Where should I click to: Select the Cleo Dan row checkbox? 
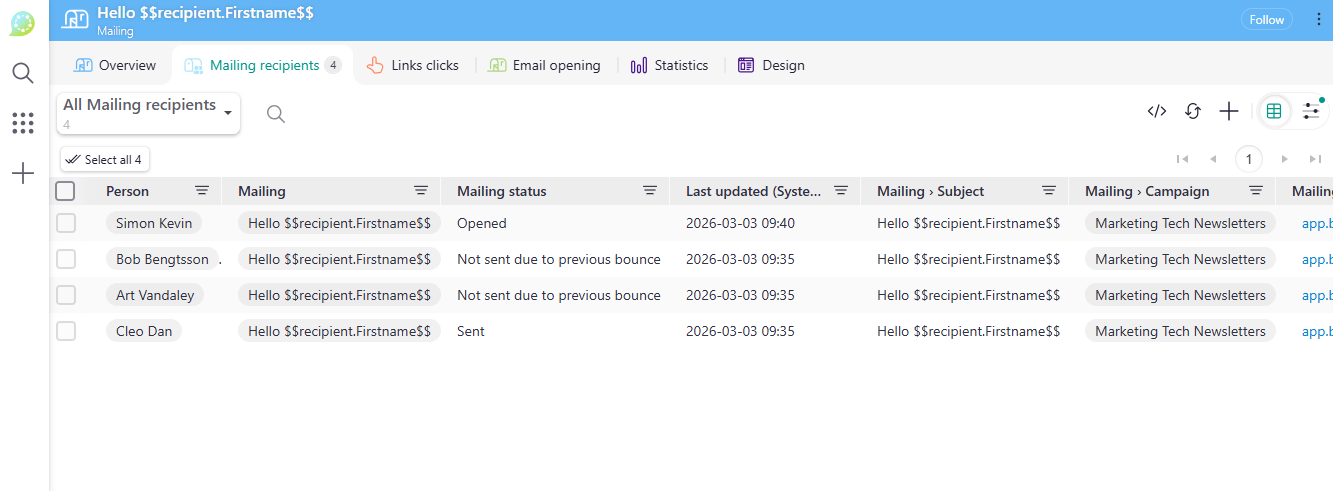66,331
